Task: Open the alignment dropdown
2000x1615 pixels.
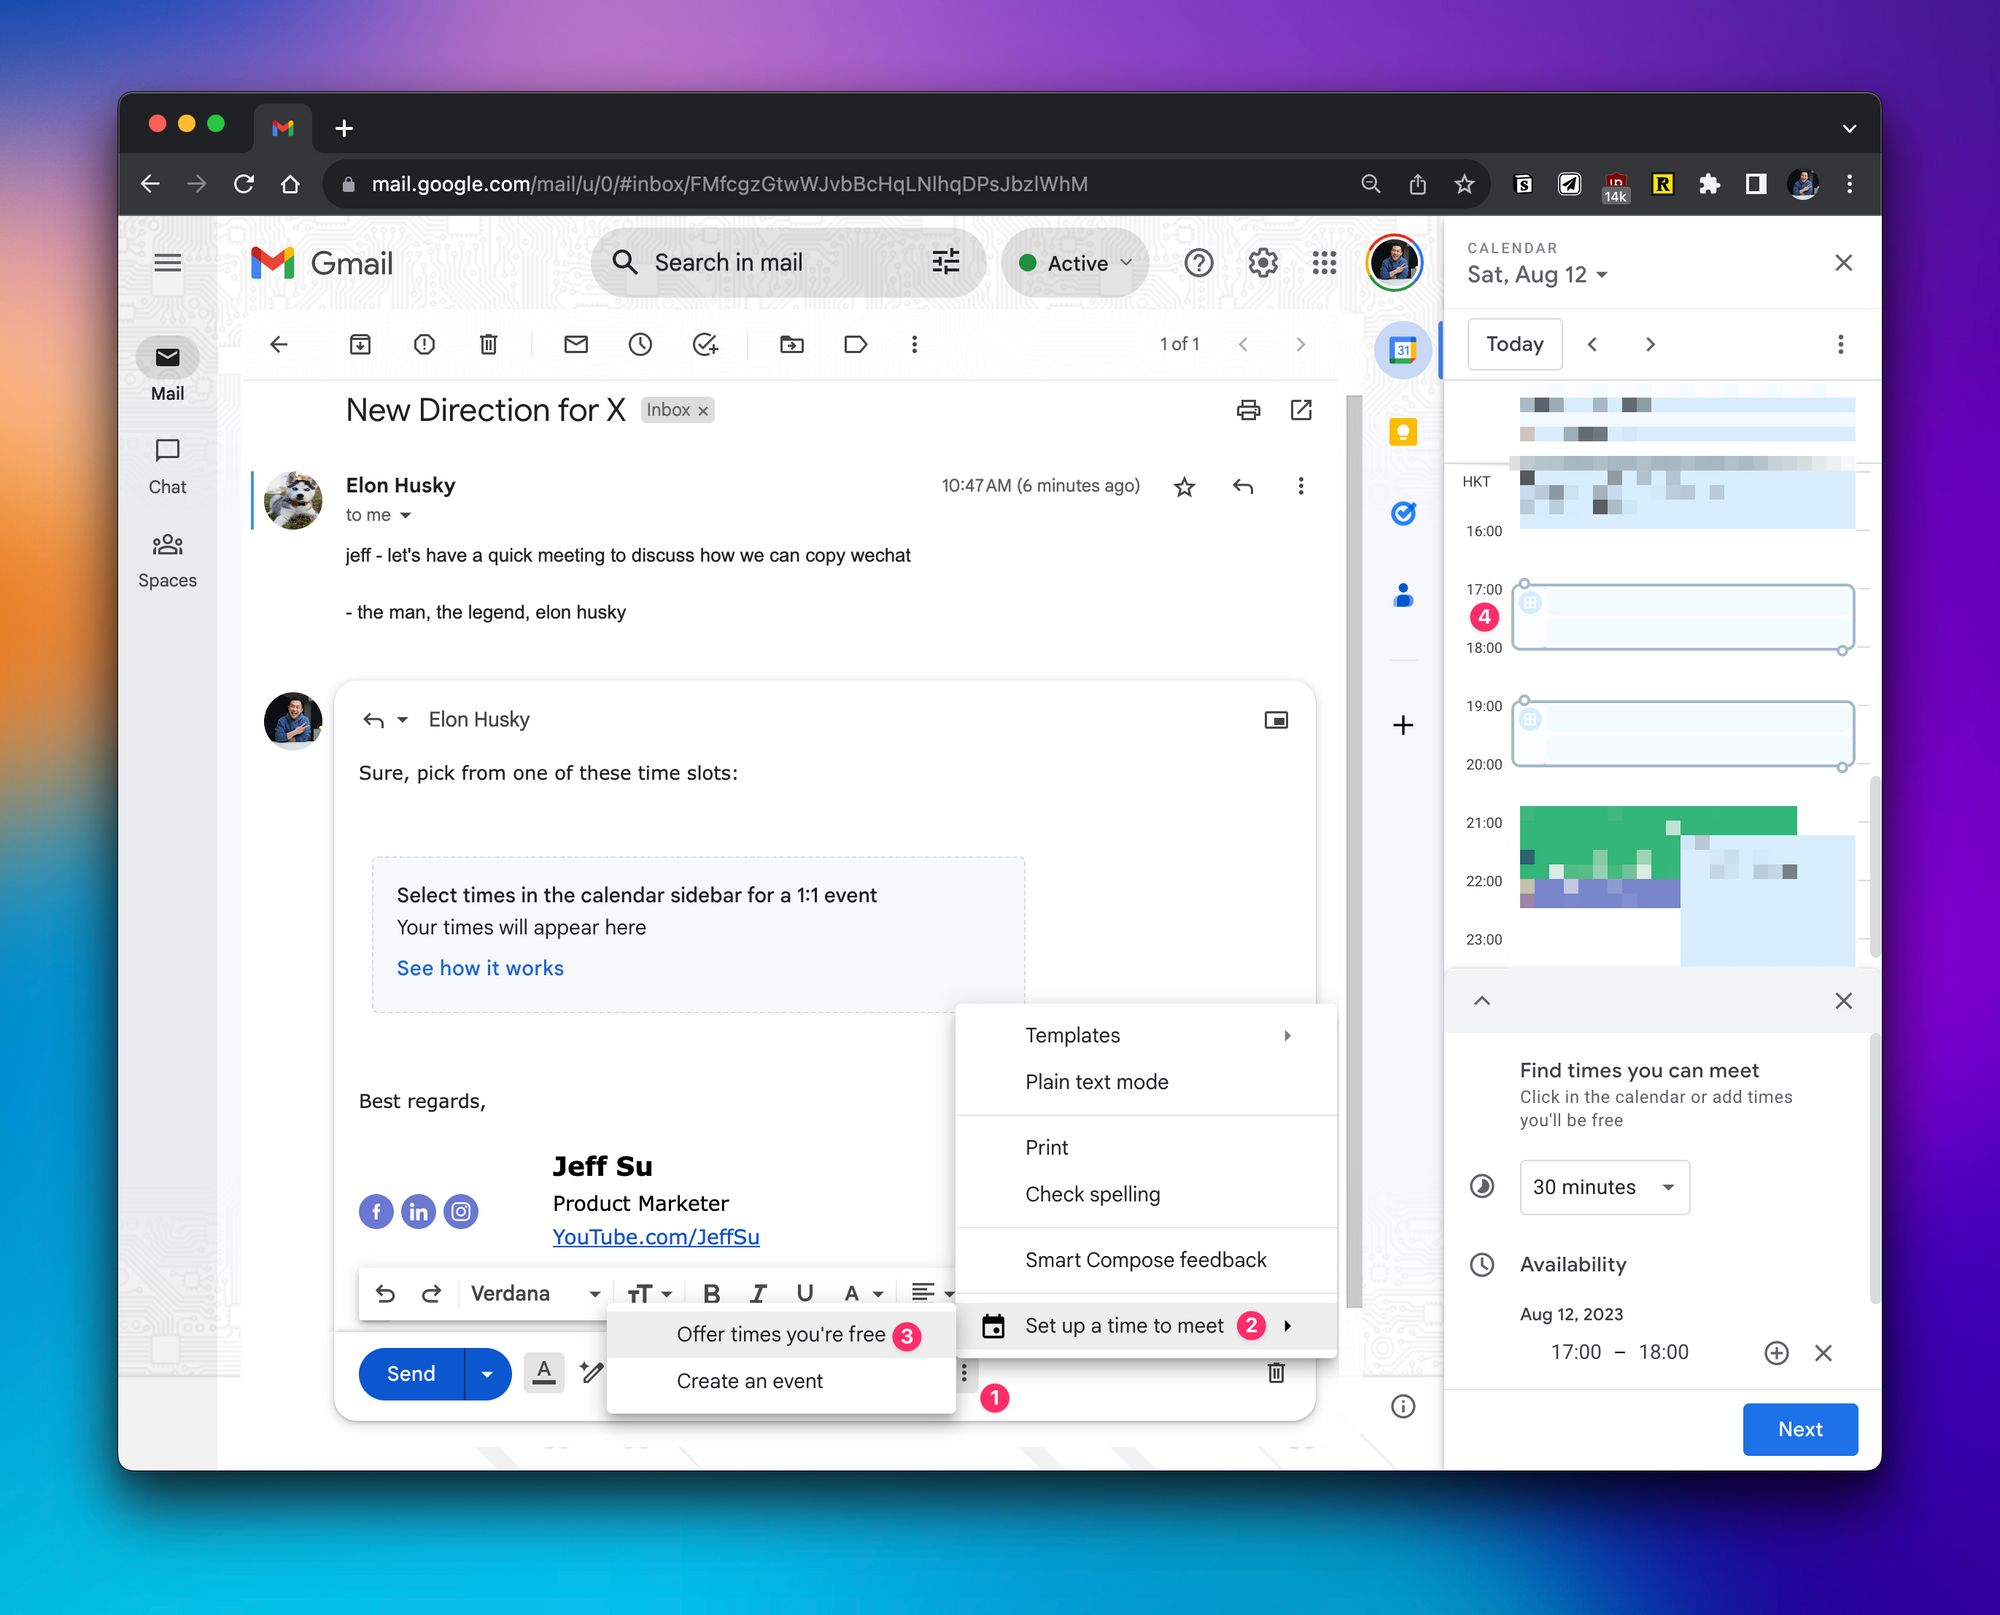Action: tap(932, 1294)
